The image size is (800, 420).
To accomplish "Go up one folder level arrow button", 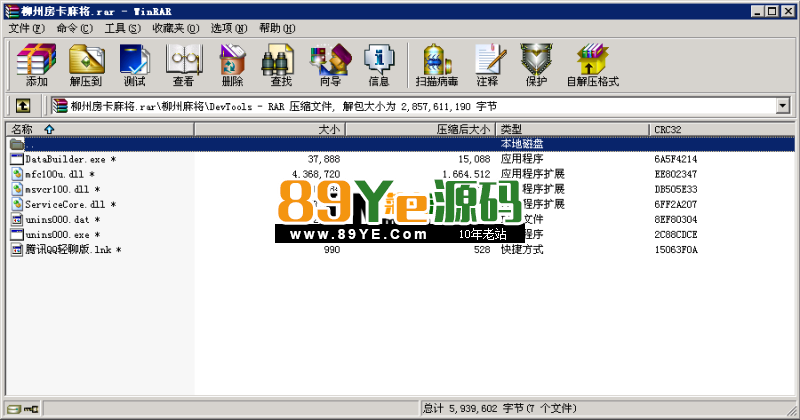I will [22, 106].
